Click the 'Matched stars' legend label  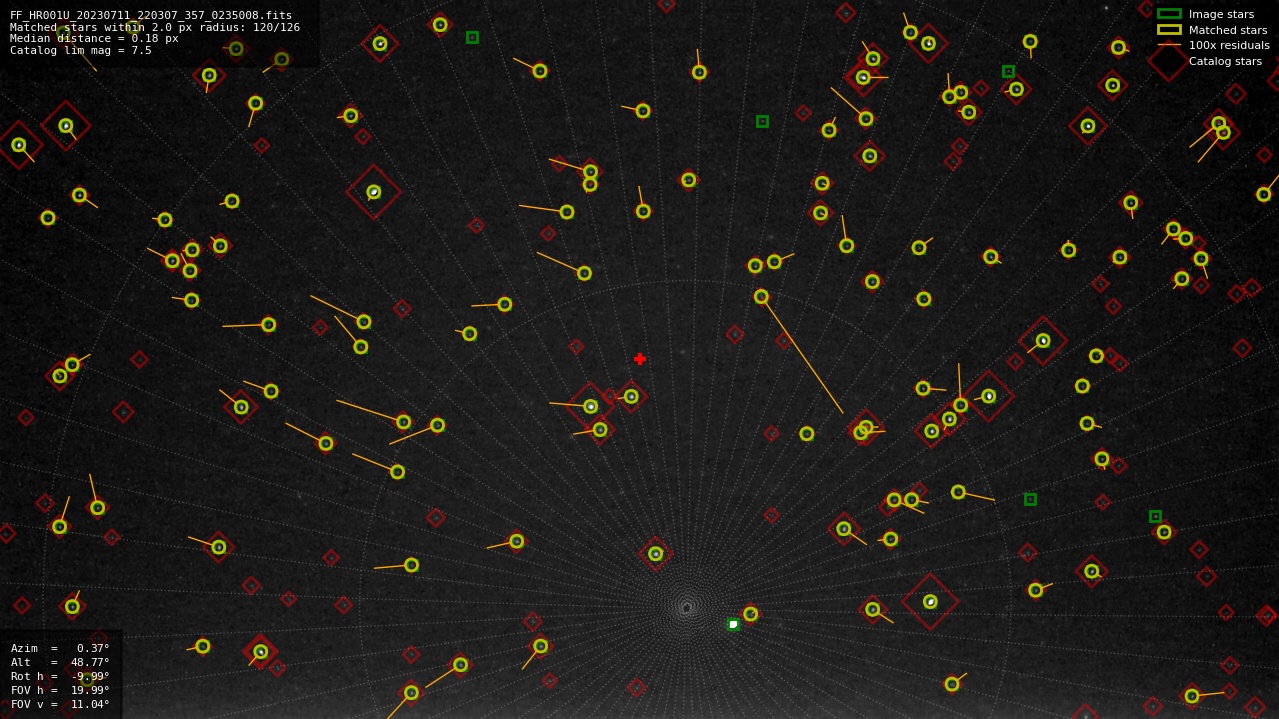(1228, 30)
